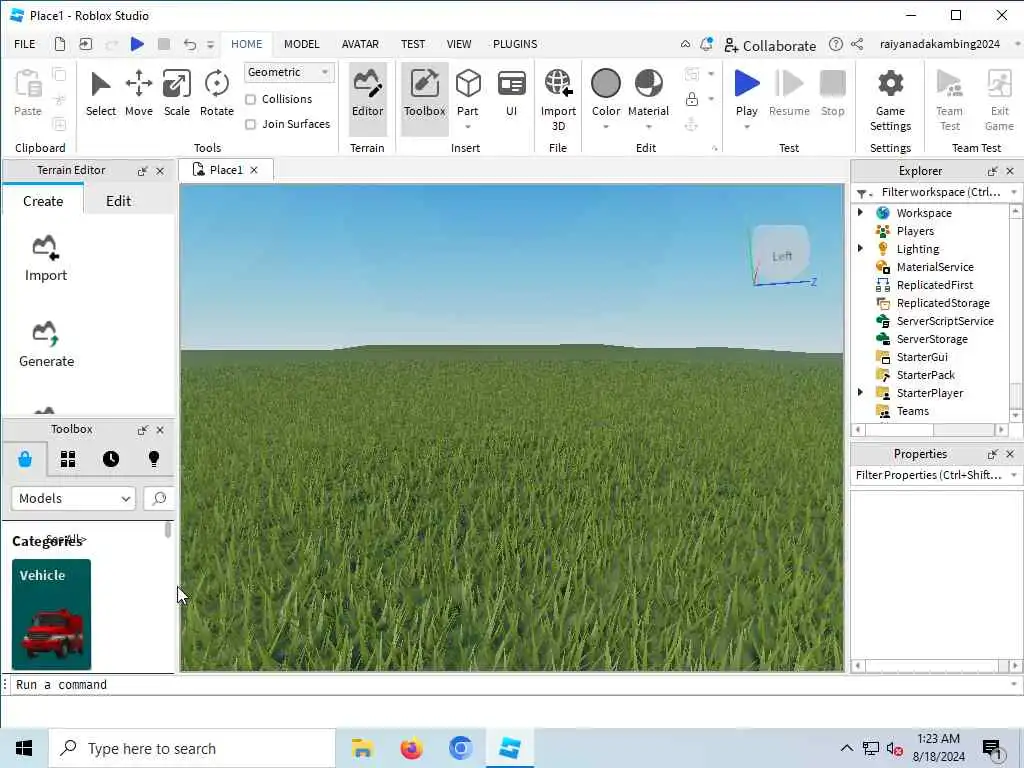Choose the Rotate tool
The height and width of the screenshot is (768, 1024).
point(216,93)
